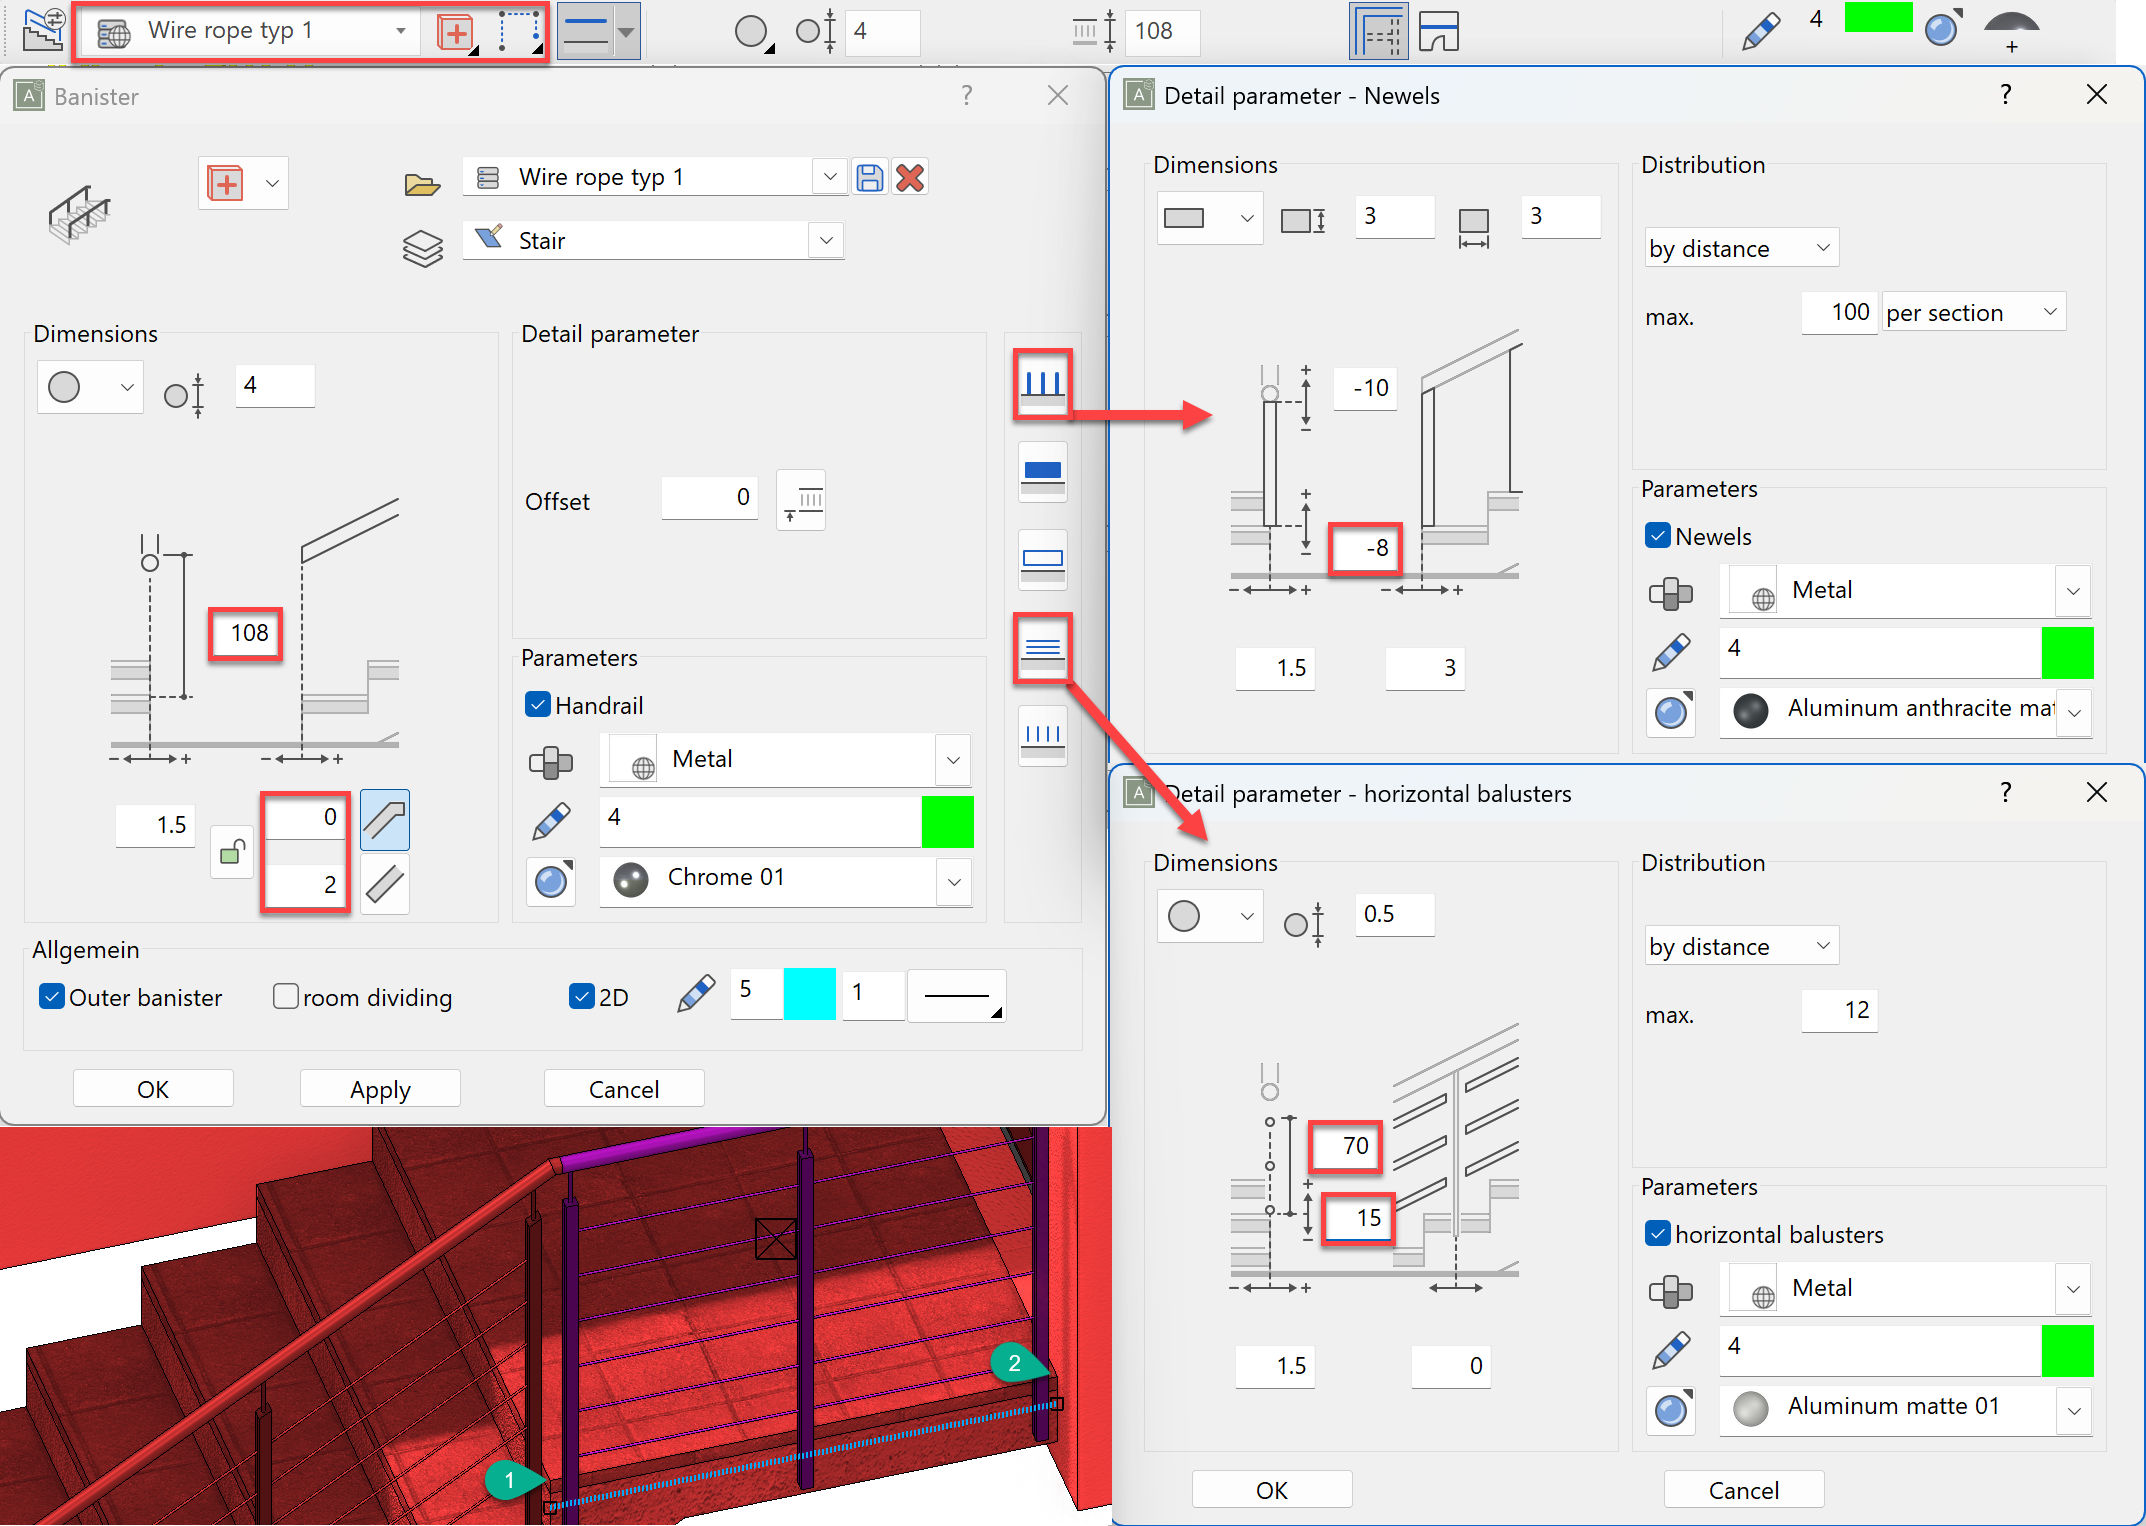Click OK in the horizontal balusters dialog
This screenshot has height=1526, width=2146.
(x=1272, y=1489)
